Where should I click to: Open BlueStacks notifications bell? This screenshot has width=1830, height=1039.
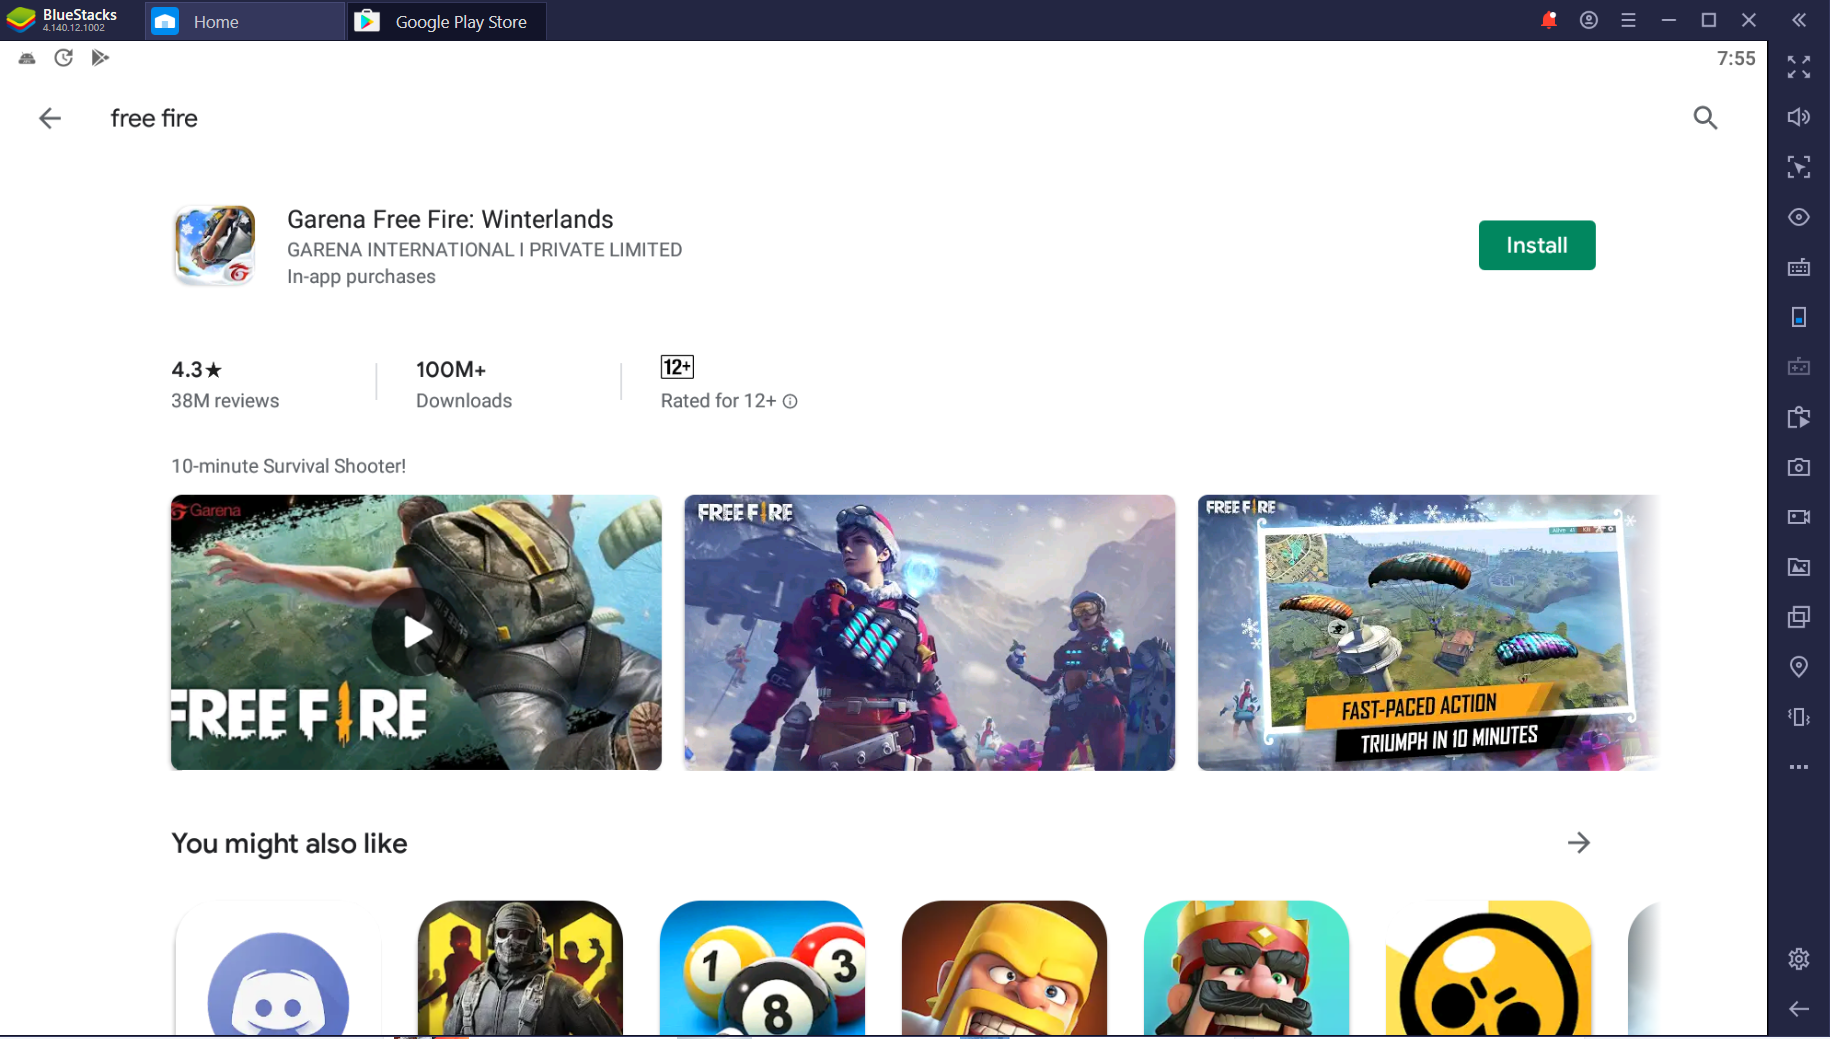coord(1549,20)
